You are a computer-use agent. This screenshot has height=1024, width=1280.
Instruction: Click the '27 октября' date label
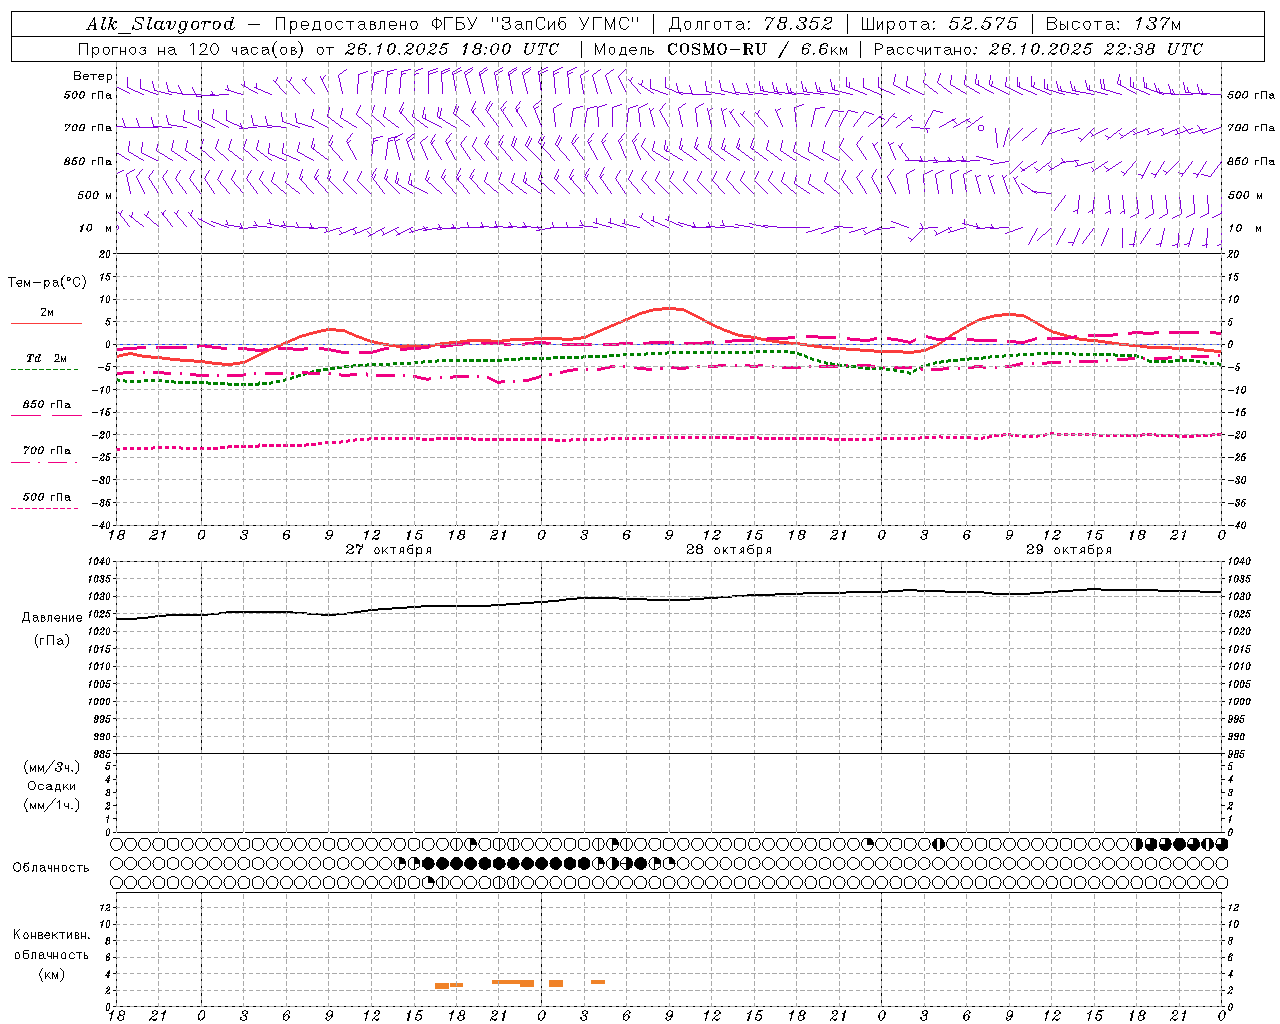point(389,549)
